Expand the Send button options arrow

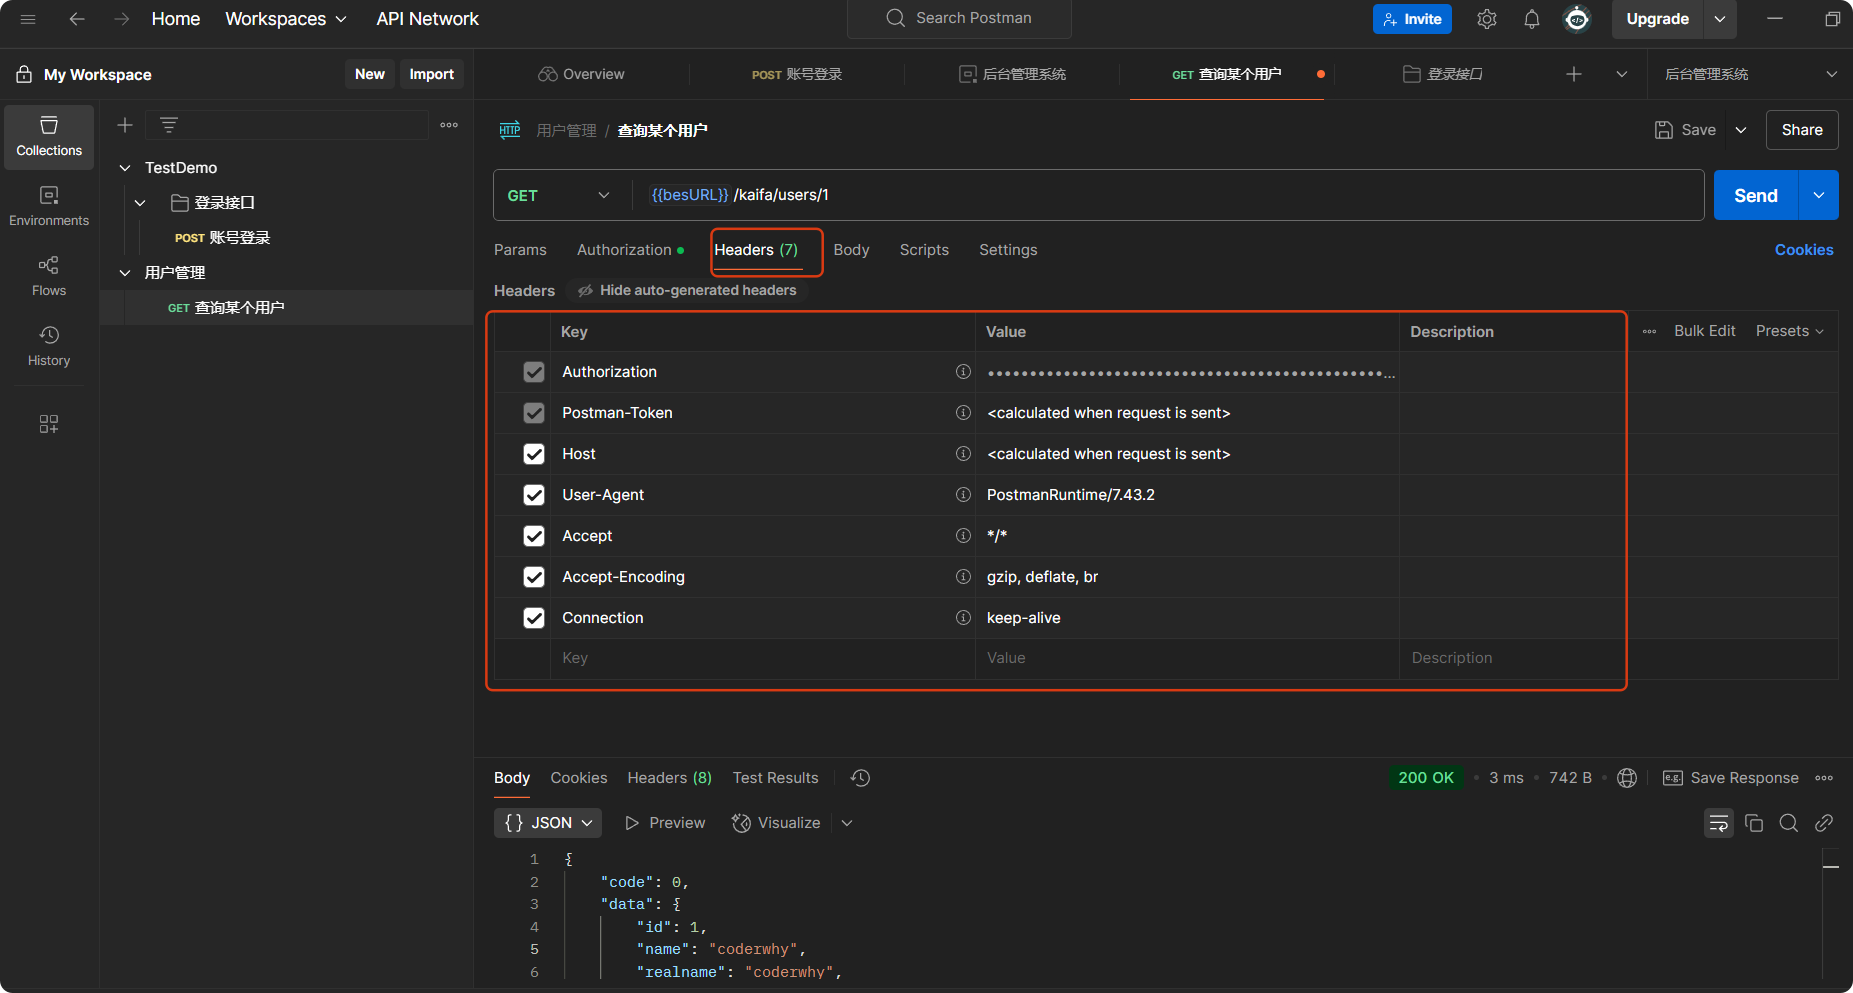1819,195
